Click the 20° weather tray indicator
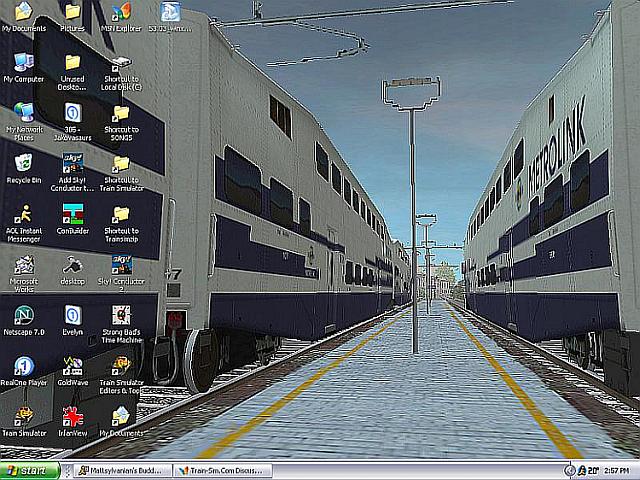The width and height of the screenshot is (640, 480). [593, 471]
